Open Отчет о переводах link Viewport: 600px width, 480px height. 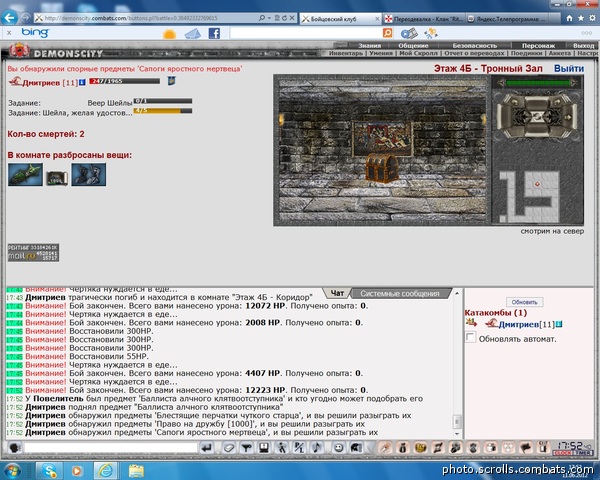click(474, 53)
